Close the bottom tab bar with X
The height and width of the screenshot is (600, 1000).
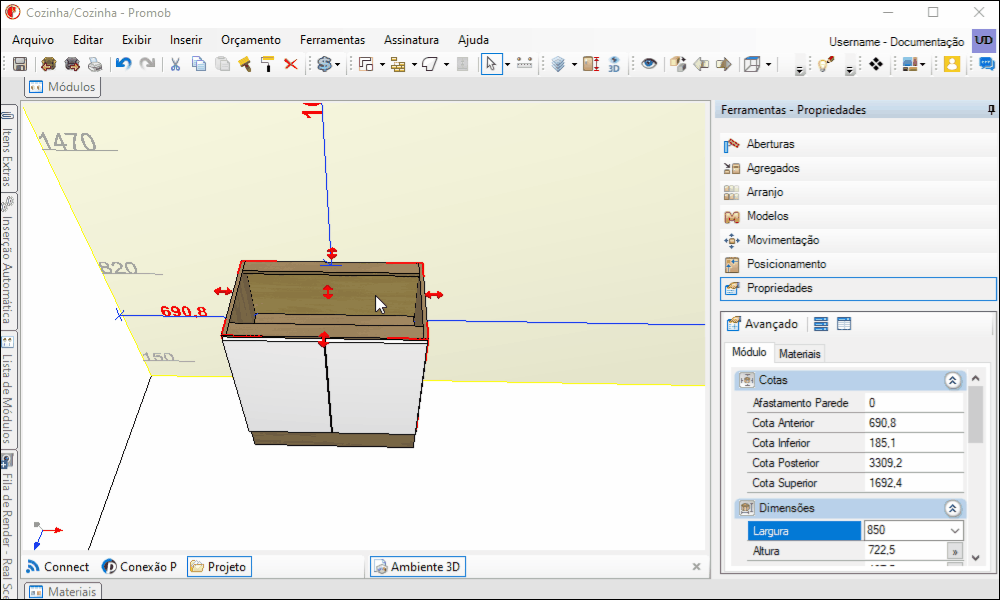click(x=696, y=567)
